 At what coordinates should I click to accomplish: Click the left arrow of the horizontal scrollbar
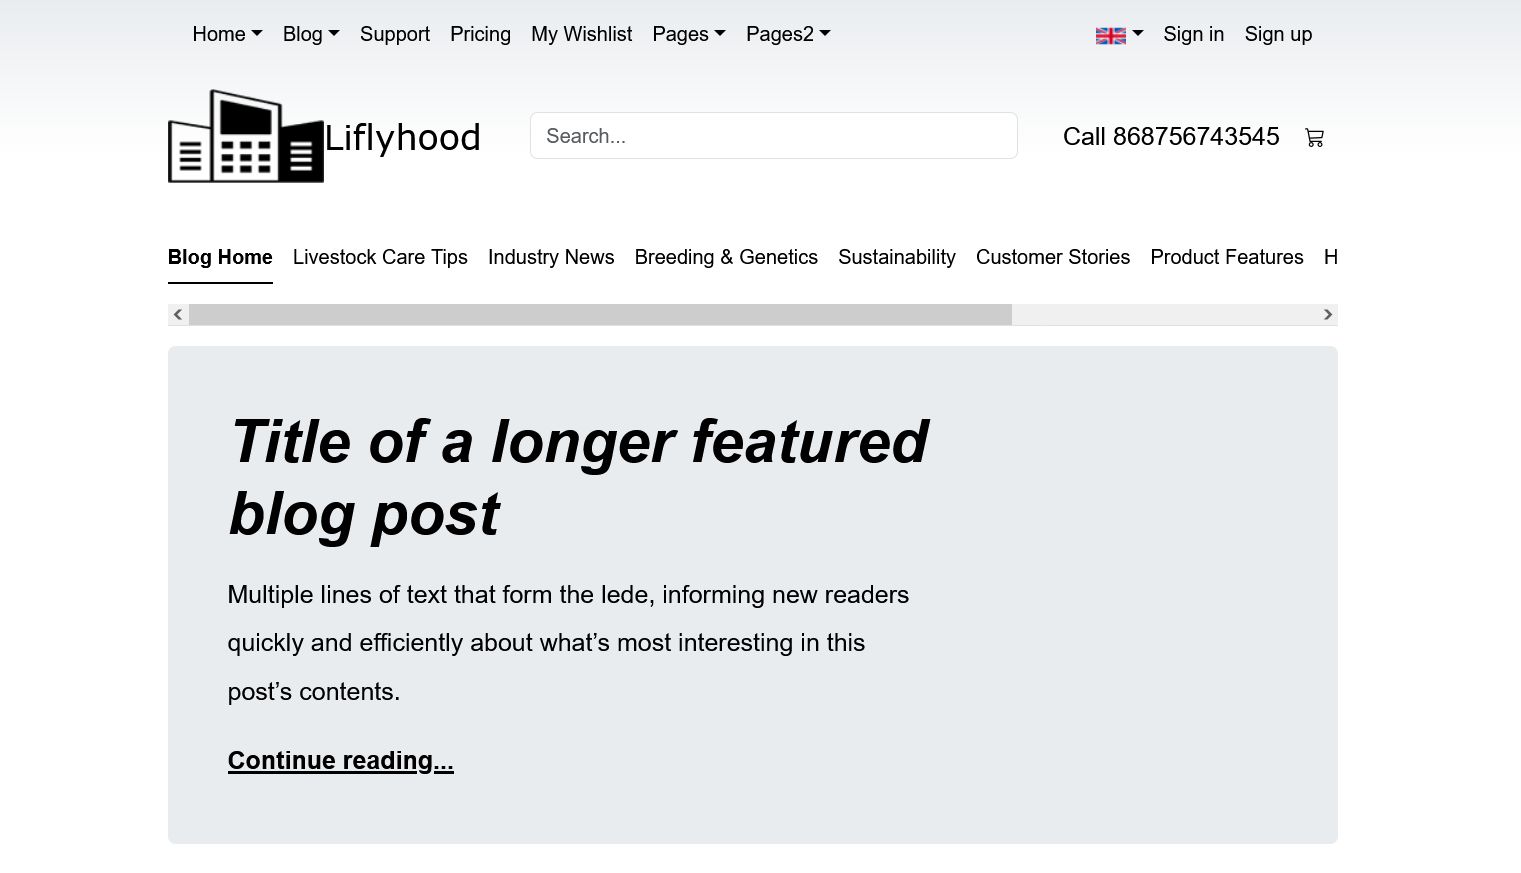(178, 315)
